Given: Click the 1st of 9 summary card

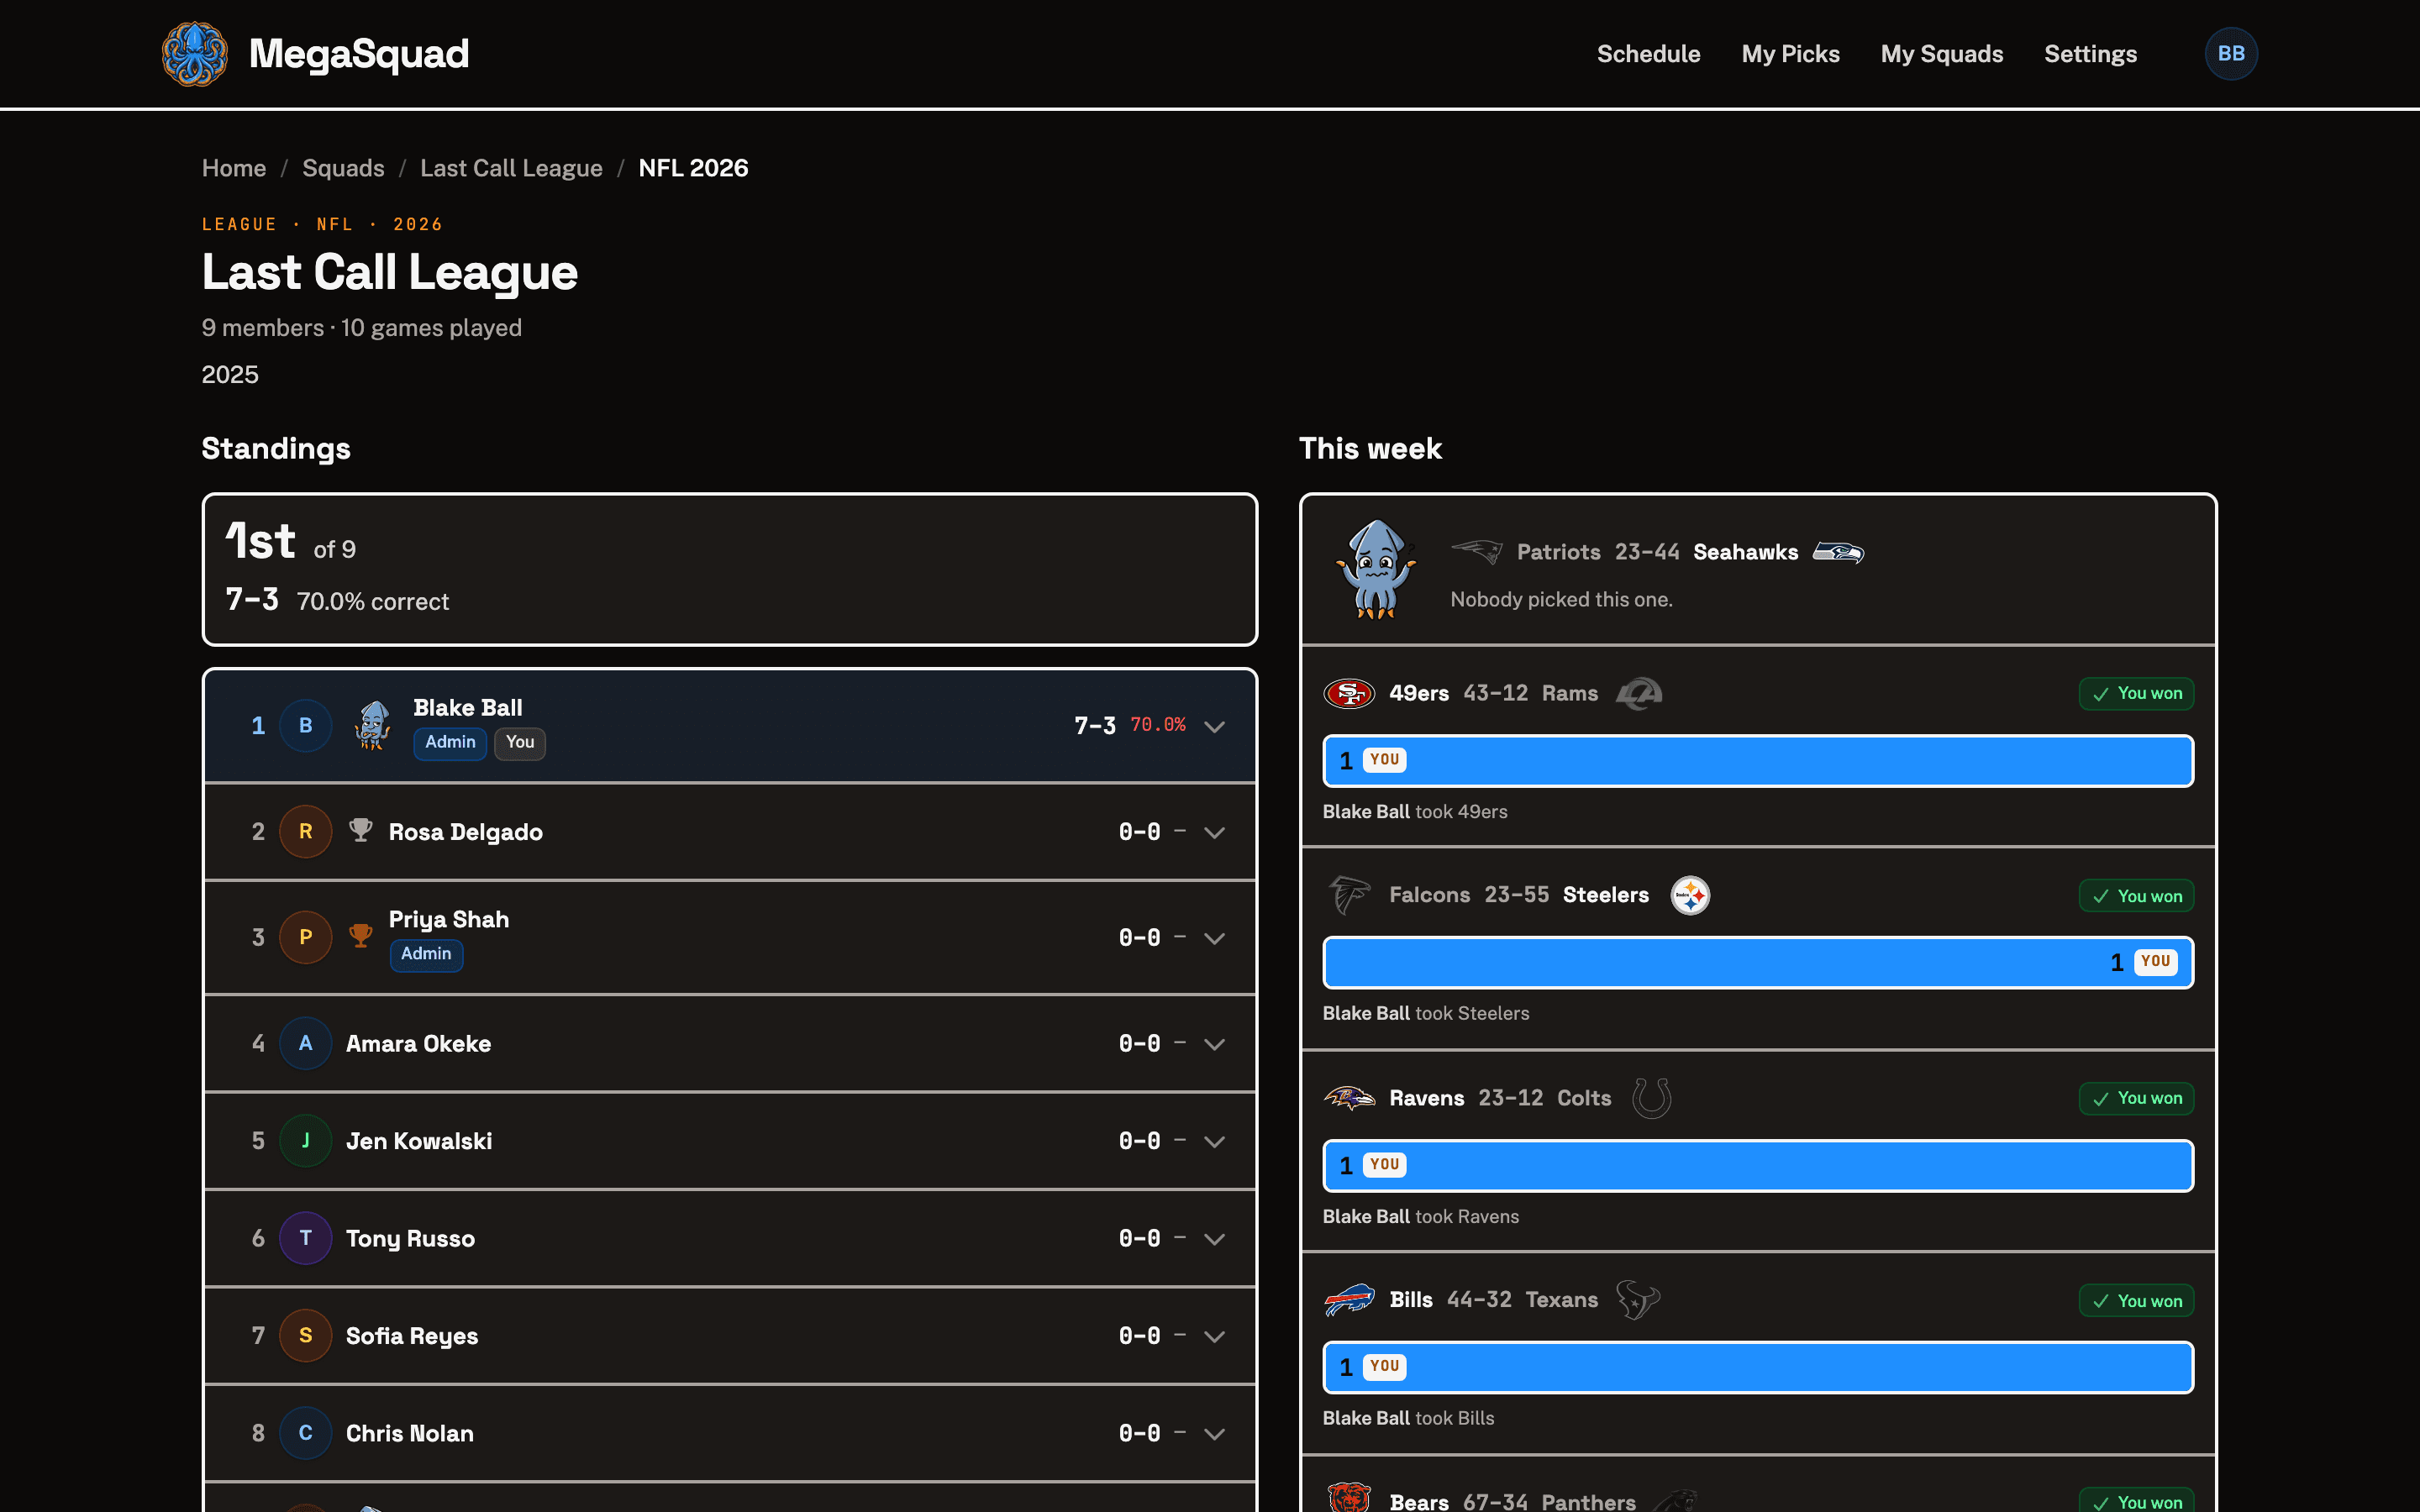Looking at the screenshot, I should pyautogui.click(x=730, y=569).
